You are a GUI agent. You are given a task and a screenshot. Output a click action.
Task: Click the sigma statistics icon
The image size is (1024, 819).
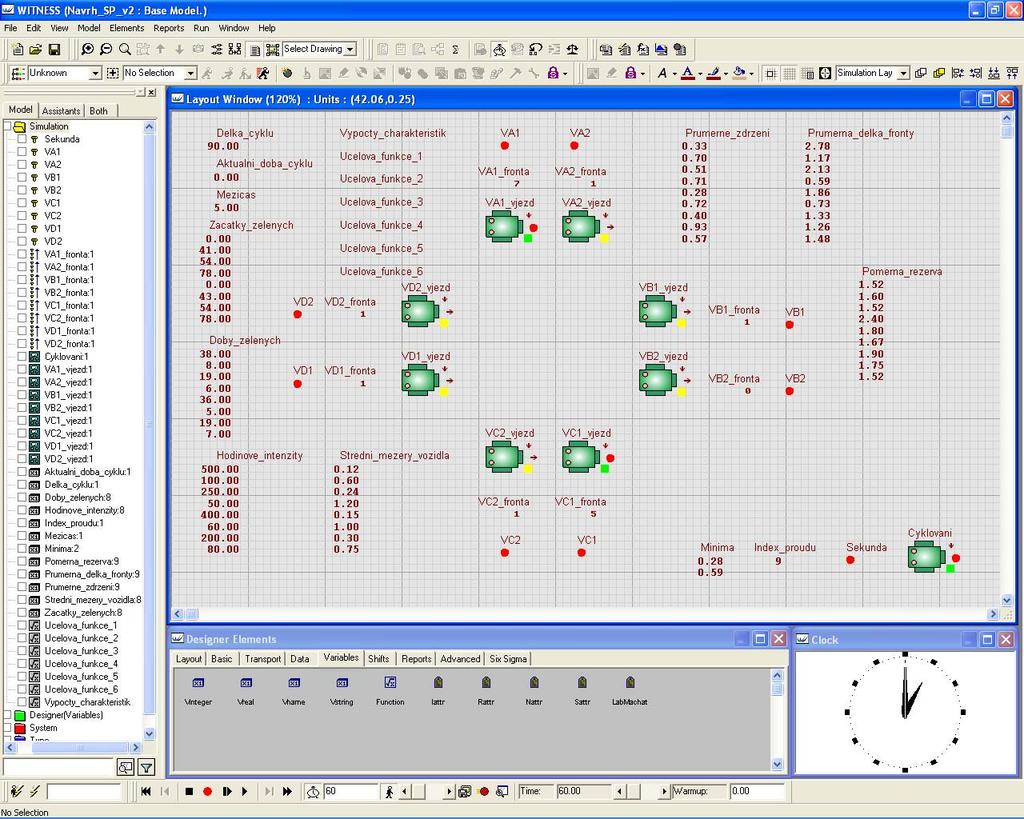[x=455, y=49]
